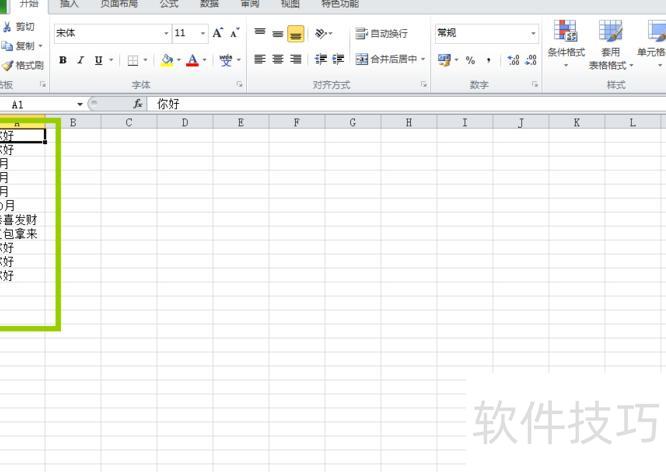666x472 pixels.
Task: Align text to middle of cell
Action: coord(278,33)
